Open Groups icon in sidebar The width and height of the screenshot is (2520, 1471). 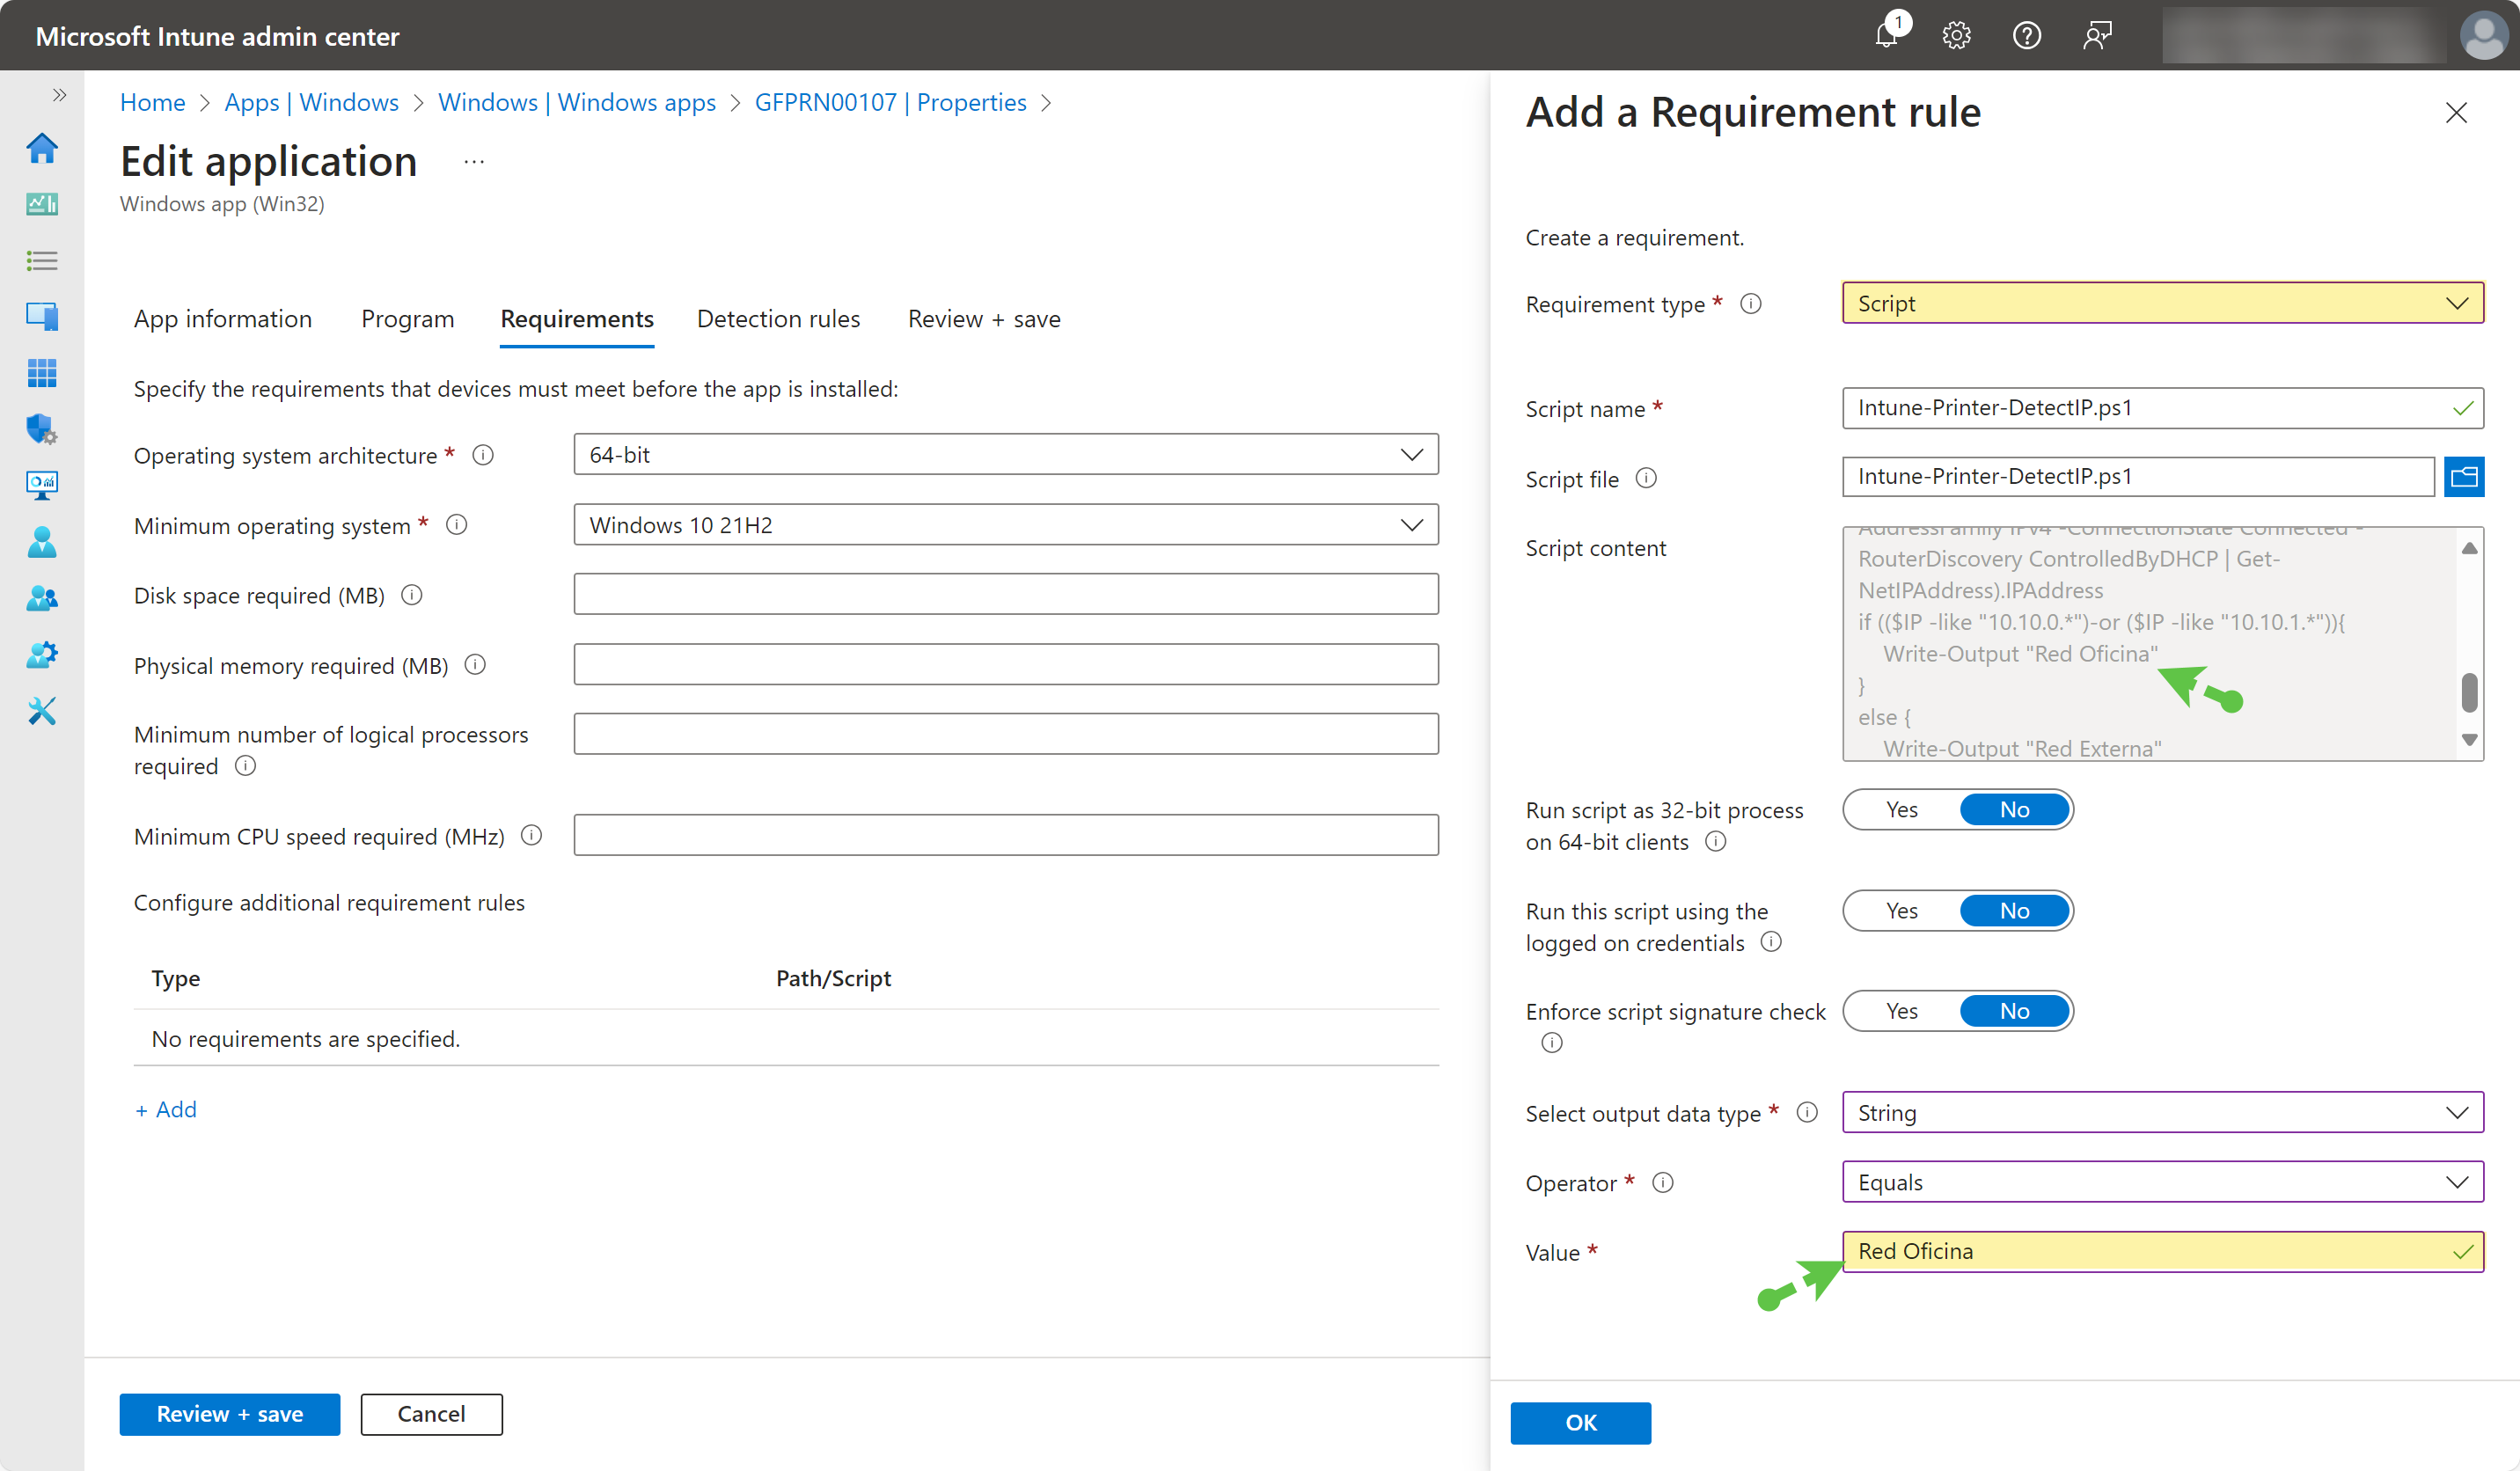[x=42, y=598]
